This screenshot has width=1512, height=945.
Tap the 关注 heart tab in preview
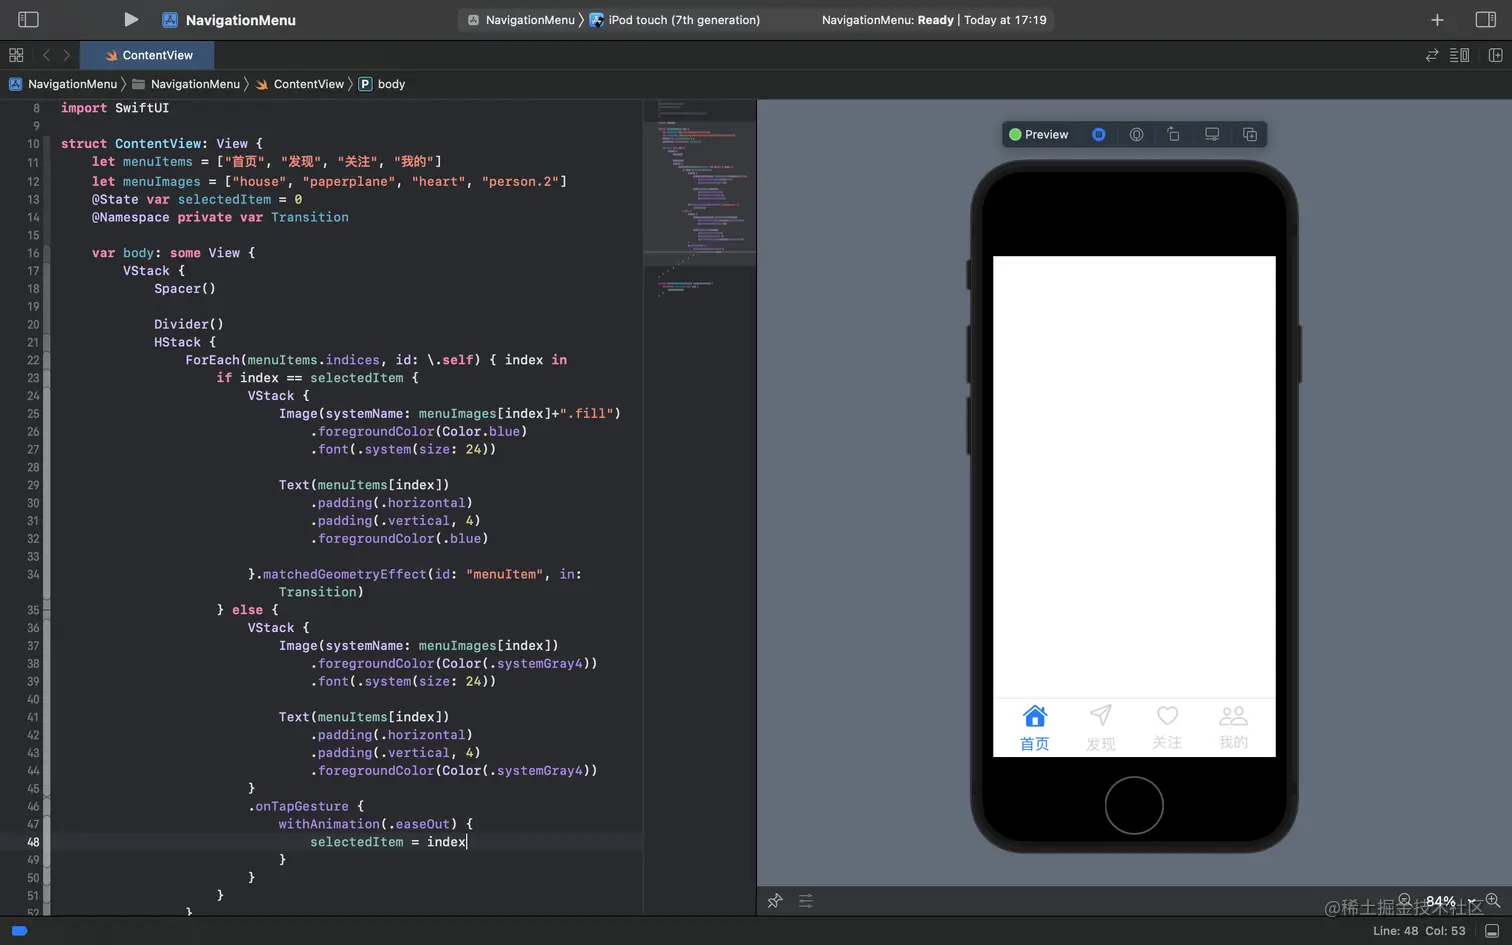tap(1167, 728)
